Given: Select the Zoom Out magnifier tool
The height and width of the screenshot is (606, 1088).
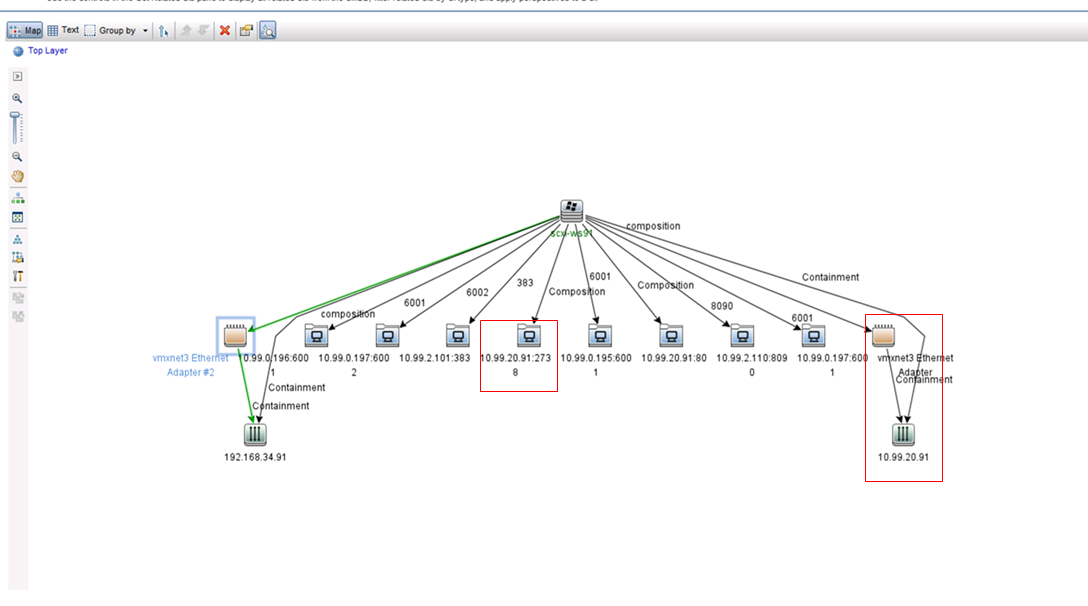Looking at the screenshot, I should 17,156.
